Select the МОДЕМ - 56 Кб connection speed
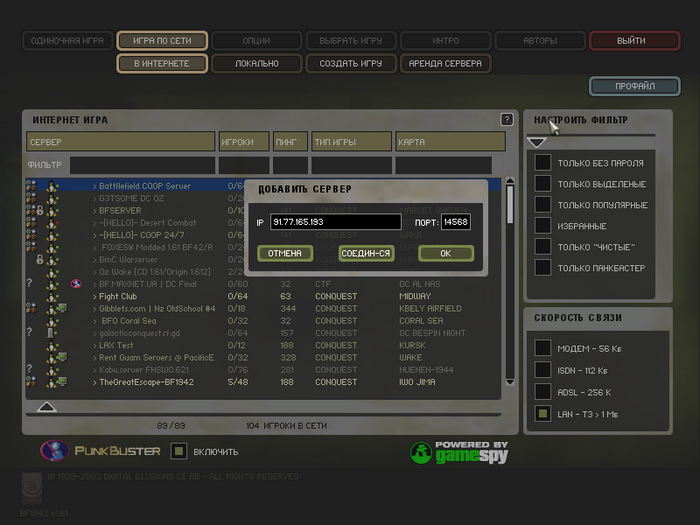The width and height of the screenshot is (700, 525). coord(543,348)
